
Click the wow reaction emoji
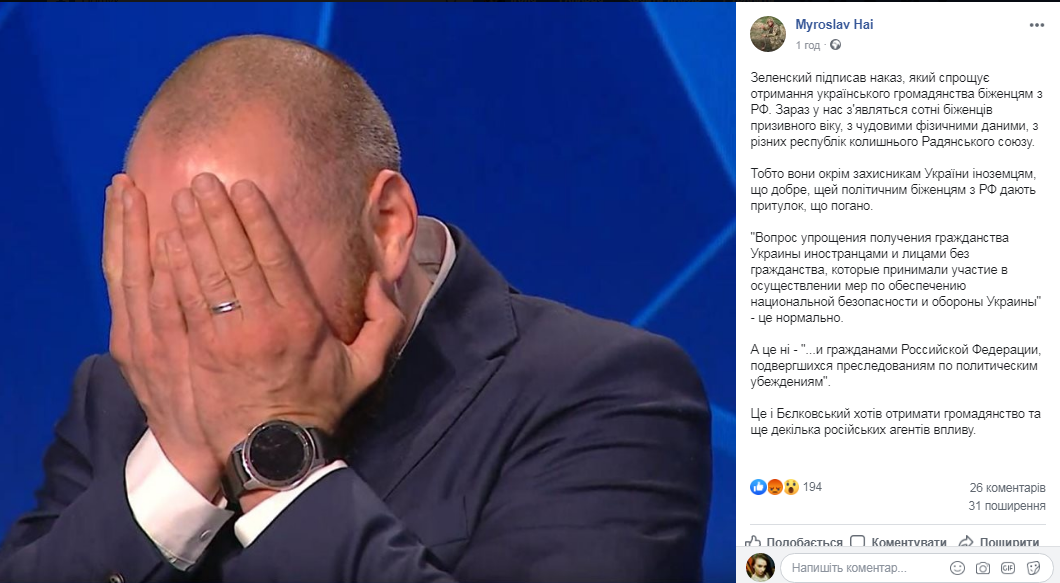(x=791, y=486)
